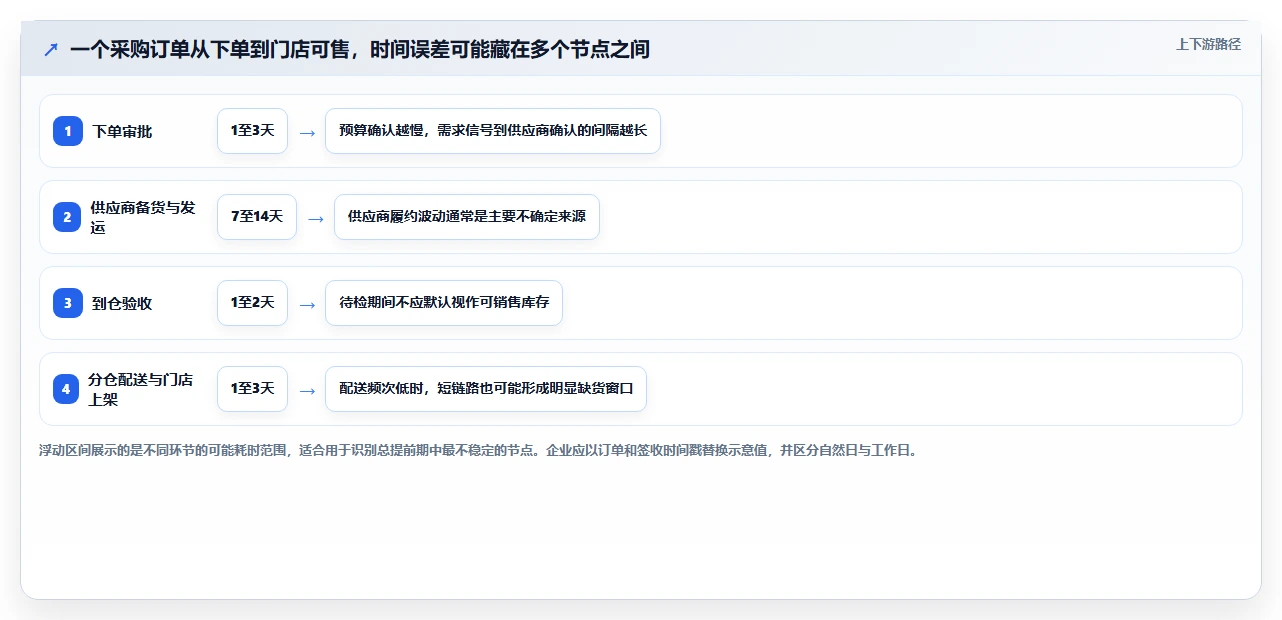1282x620 pixels.
Task: Click the step 2 number badge
Action: click(68, 217)
